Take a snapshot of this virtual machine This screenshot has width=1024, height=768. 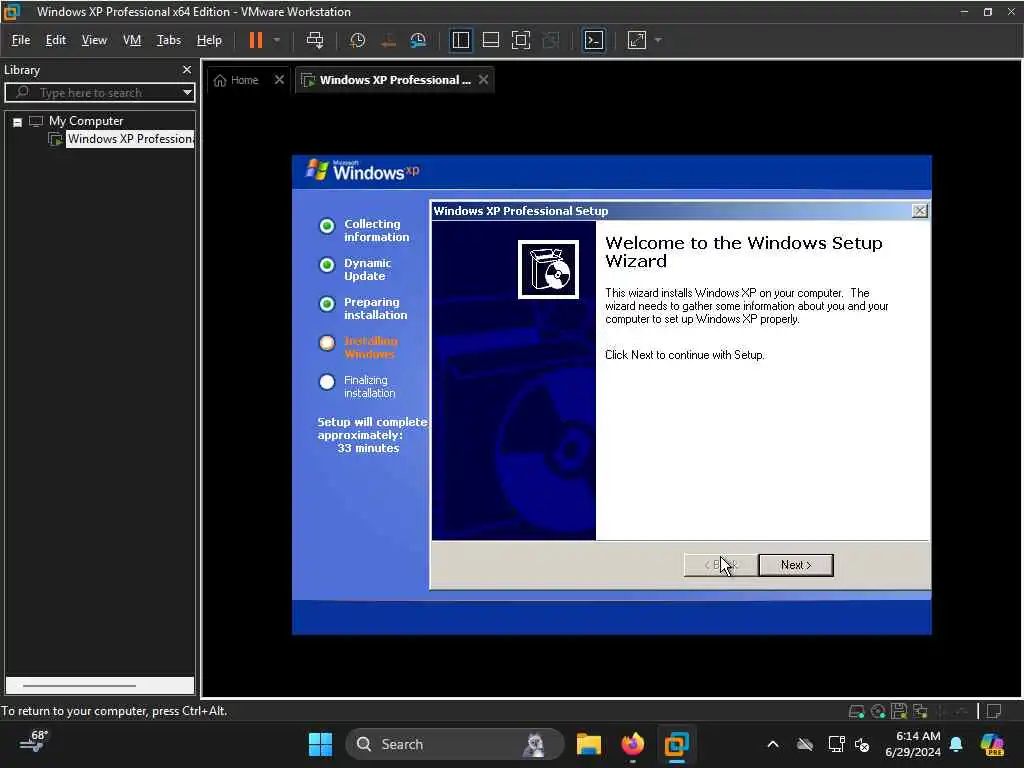(x=357, y=40)
